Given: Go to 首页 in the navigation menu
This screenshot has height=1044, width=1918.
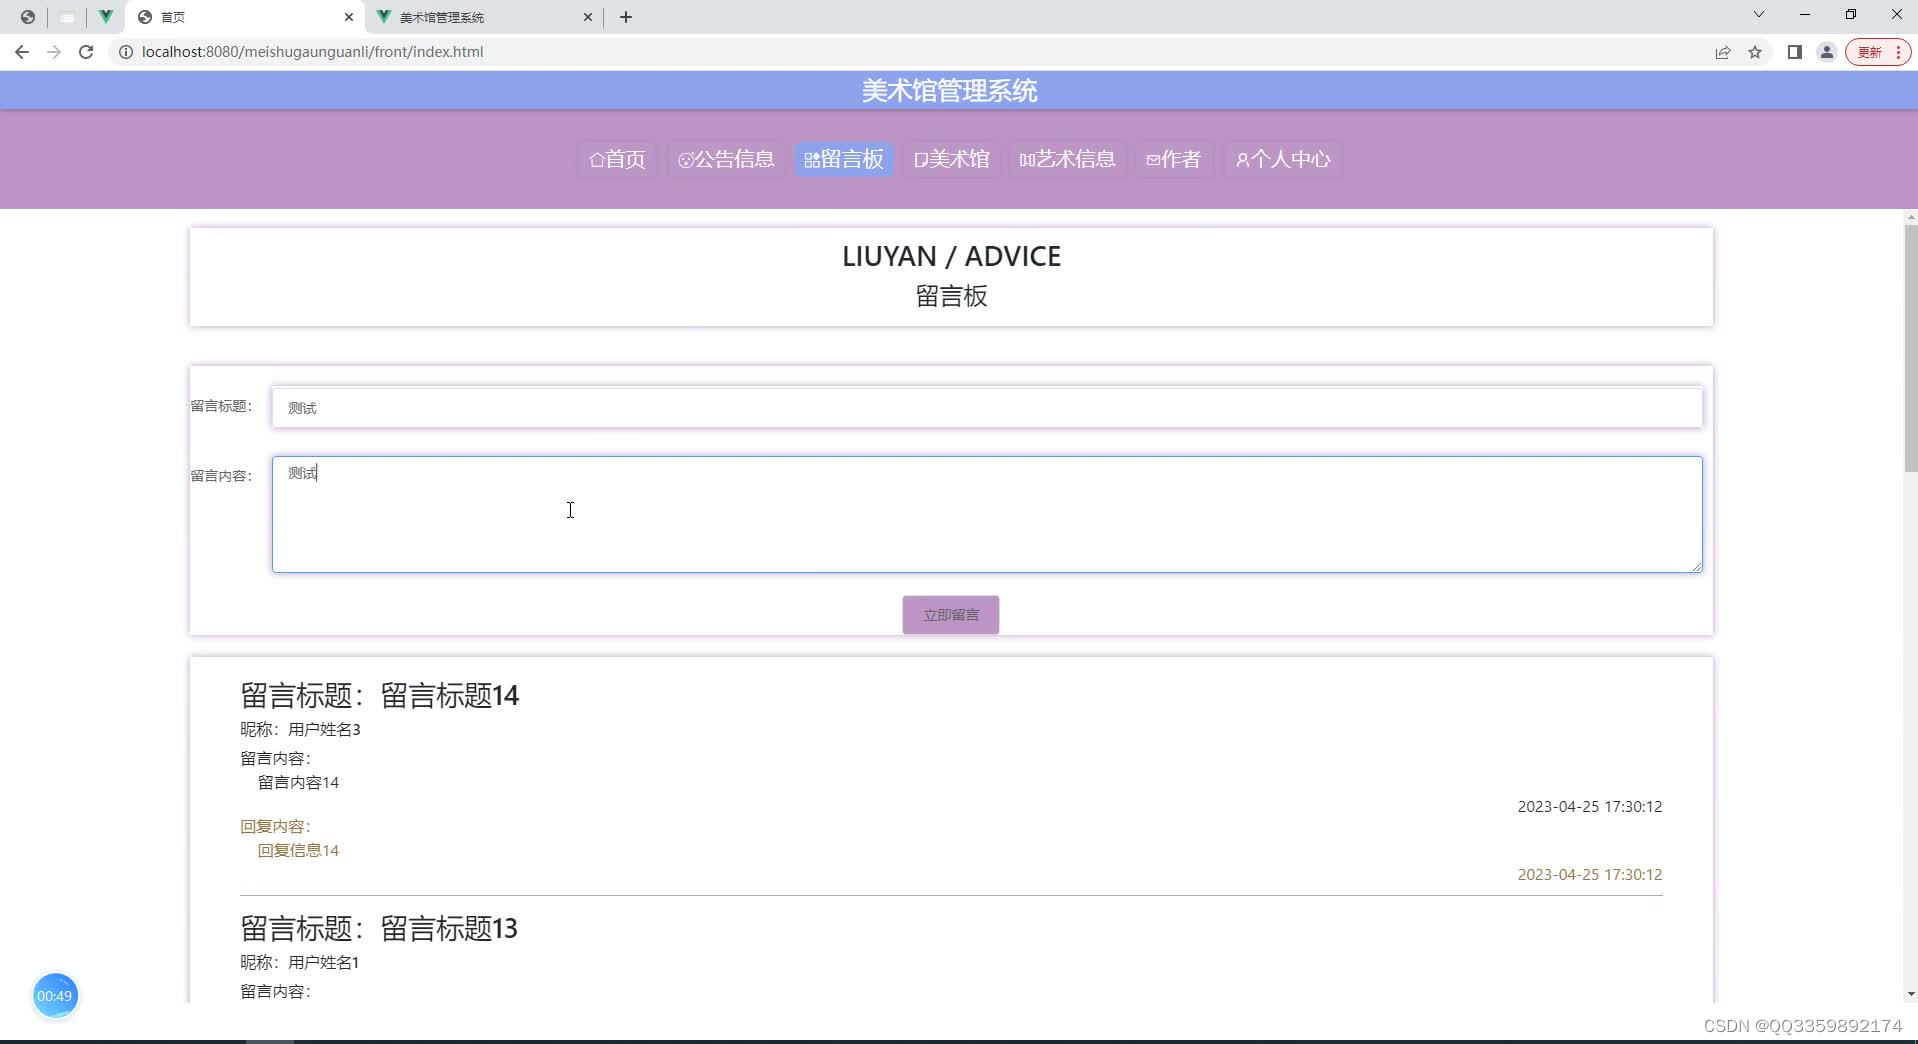Looking at the screenshot, I should [617, 159].
